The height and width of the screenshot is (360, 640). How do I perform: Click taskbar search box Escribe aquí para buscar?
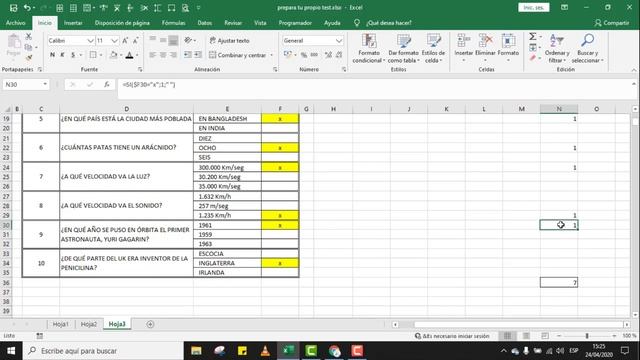103,351
